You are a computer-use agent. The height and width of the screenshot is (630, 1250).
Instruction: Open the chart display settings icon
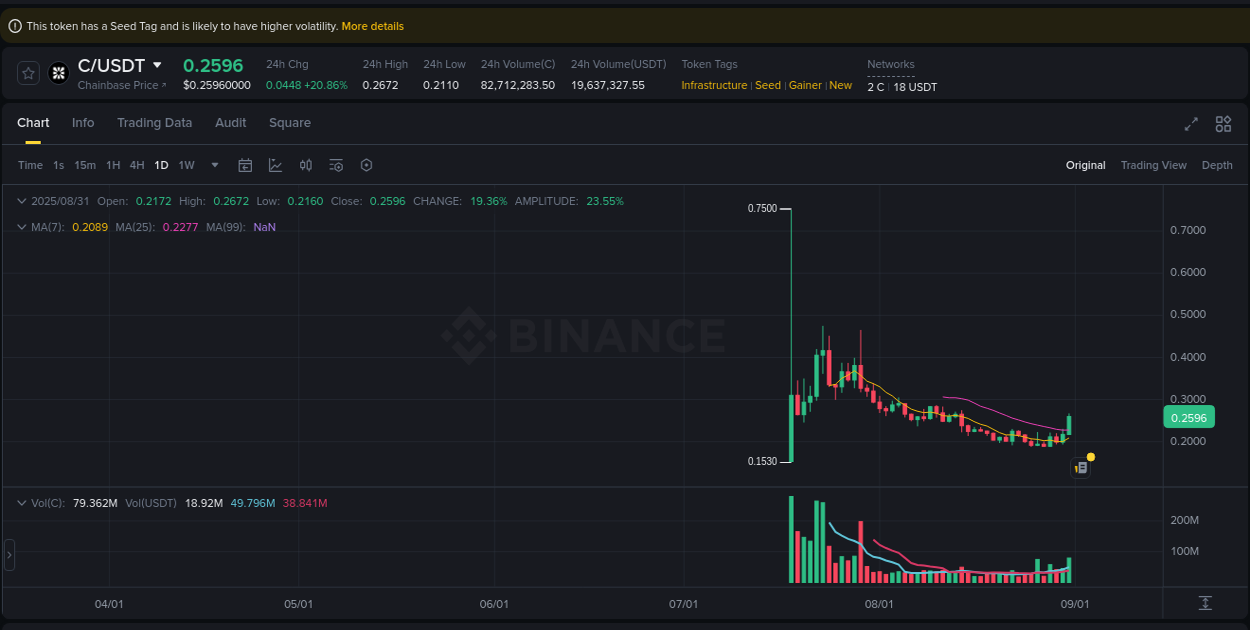[x=336, y=165]
